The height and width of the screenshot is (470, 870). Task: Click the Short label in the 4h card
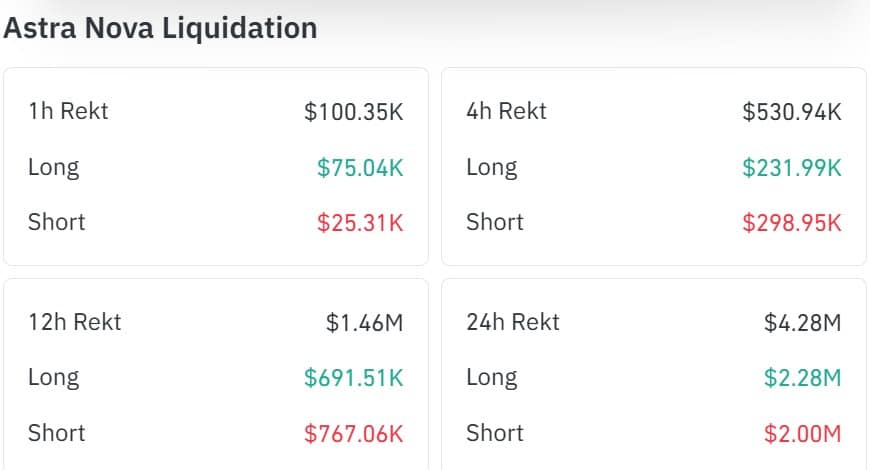pos(494,222)
